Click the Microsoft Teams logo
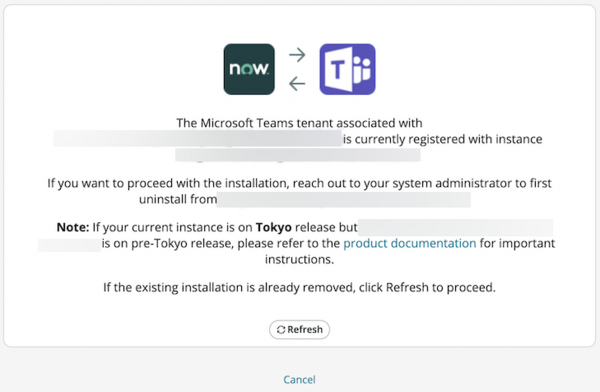Screen dimensions: 600x392 pyautogui.click(x=347, y=69)
